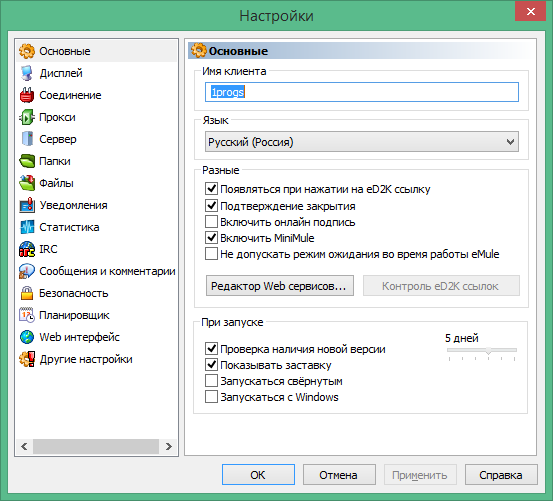Close the Настройки window

point(530,12)
